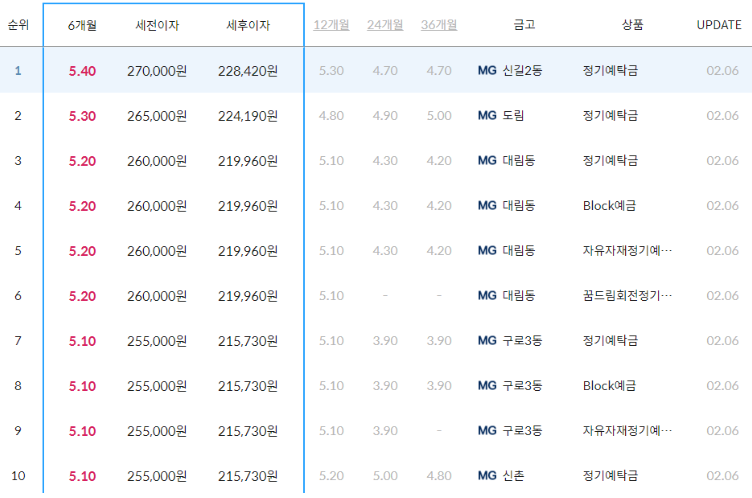Sort by the 12개월 column header
Image resolution: width=752 pixels, height=498 pixels.
click(331, 24)
